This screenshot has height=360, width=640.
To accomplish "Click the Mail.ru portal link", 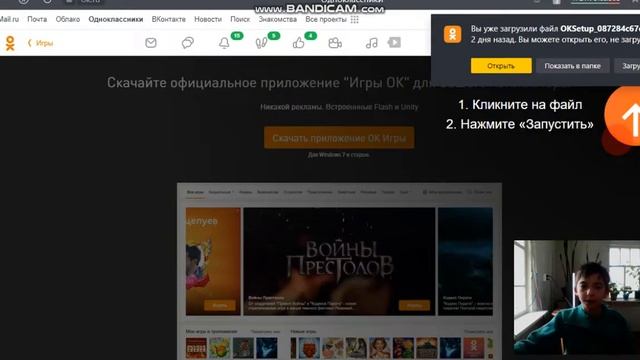I will (x=9, y=19).
